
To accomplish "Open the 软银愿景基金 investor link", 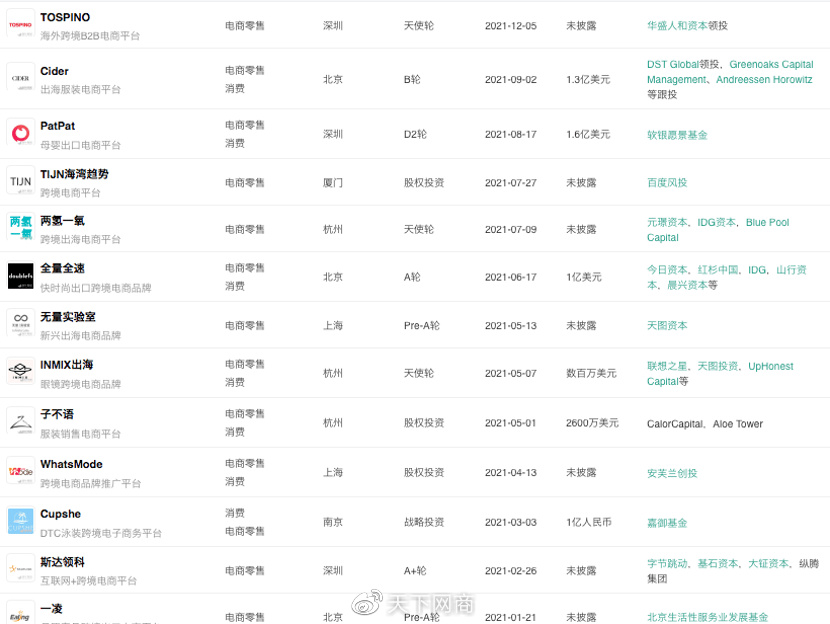I will (677, 135).
